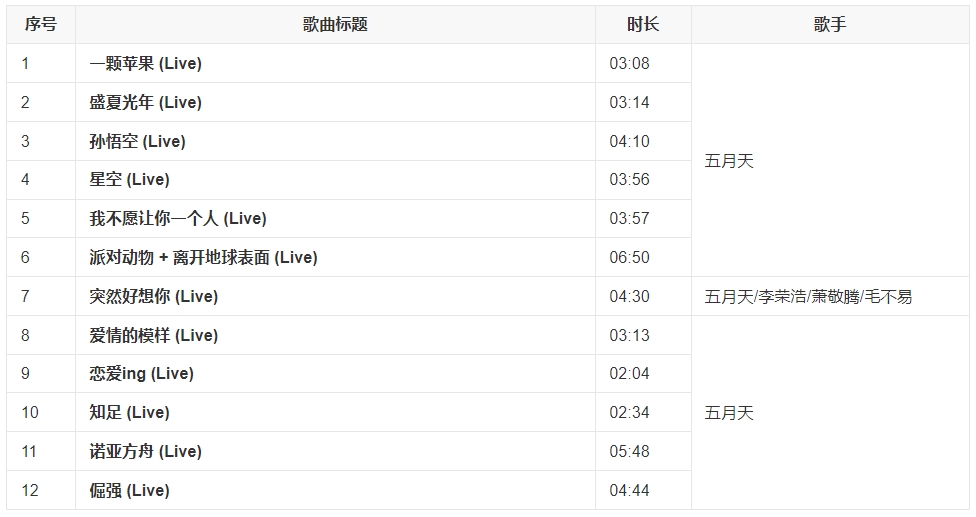Click the 恋爱ing (Live) song link
976x517 pixels.
(x=141, y=374)
